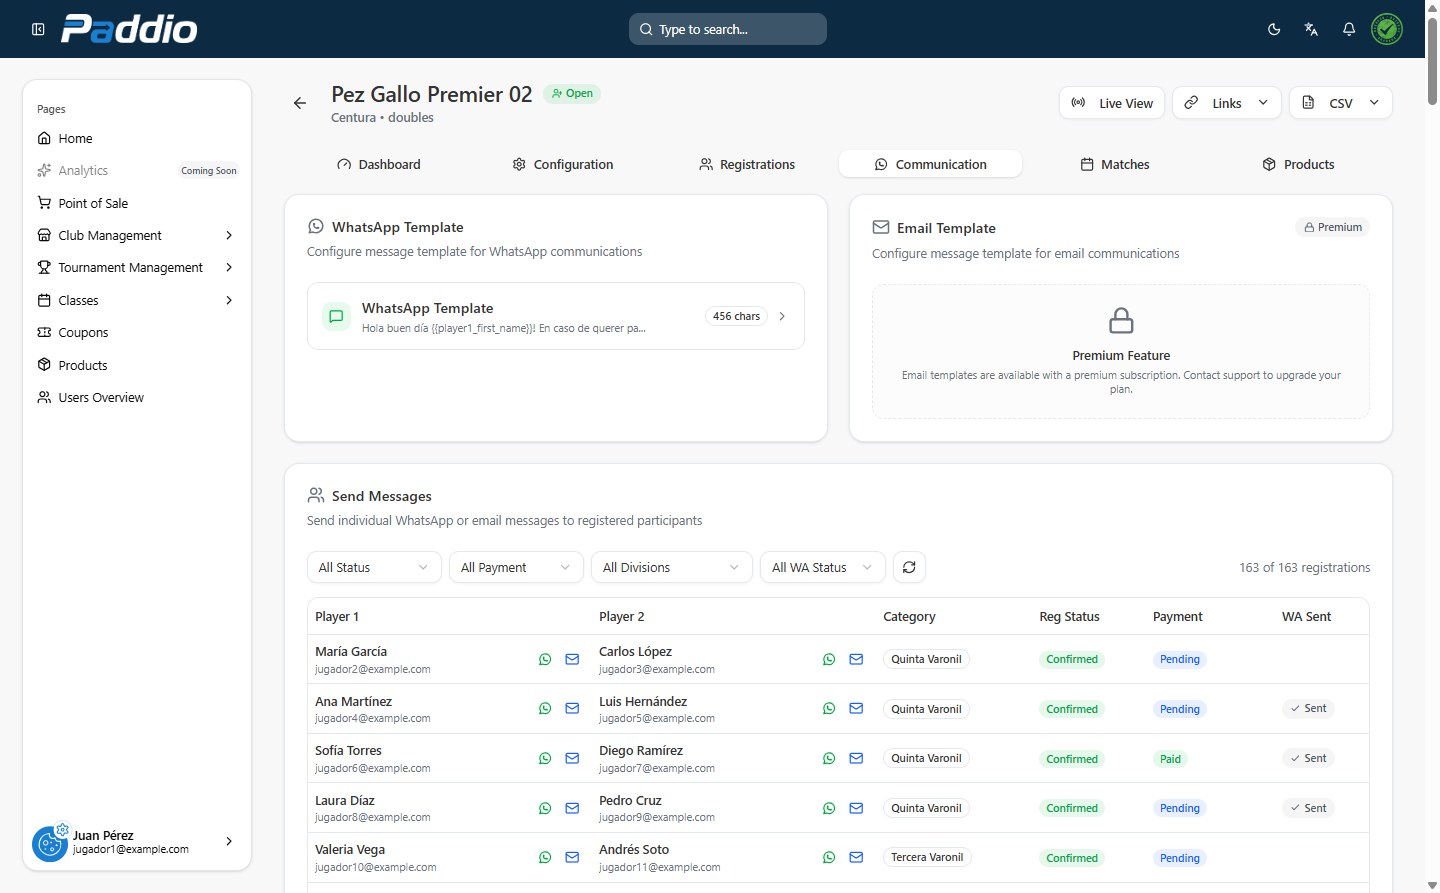Open WhatsApp Template editor chevron
This screenshot has height=893, width=1440.
click(782, 316)
